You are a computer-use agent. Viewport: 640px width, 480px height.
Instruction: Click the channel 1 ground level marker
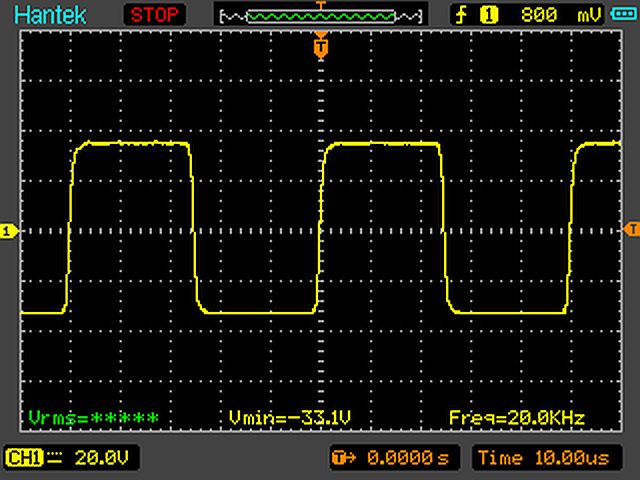(x=8, y=231)
